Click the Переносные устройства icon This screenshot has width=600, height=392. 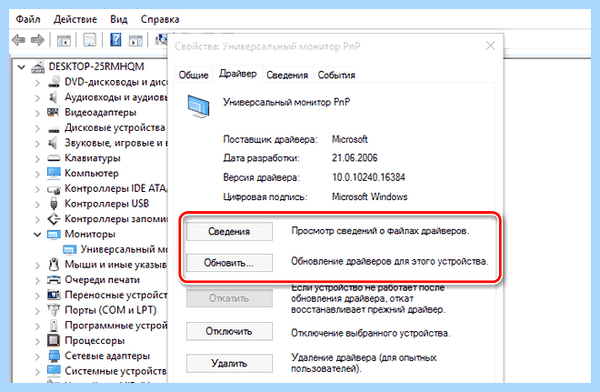54,295
